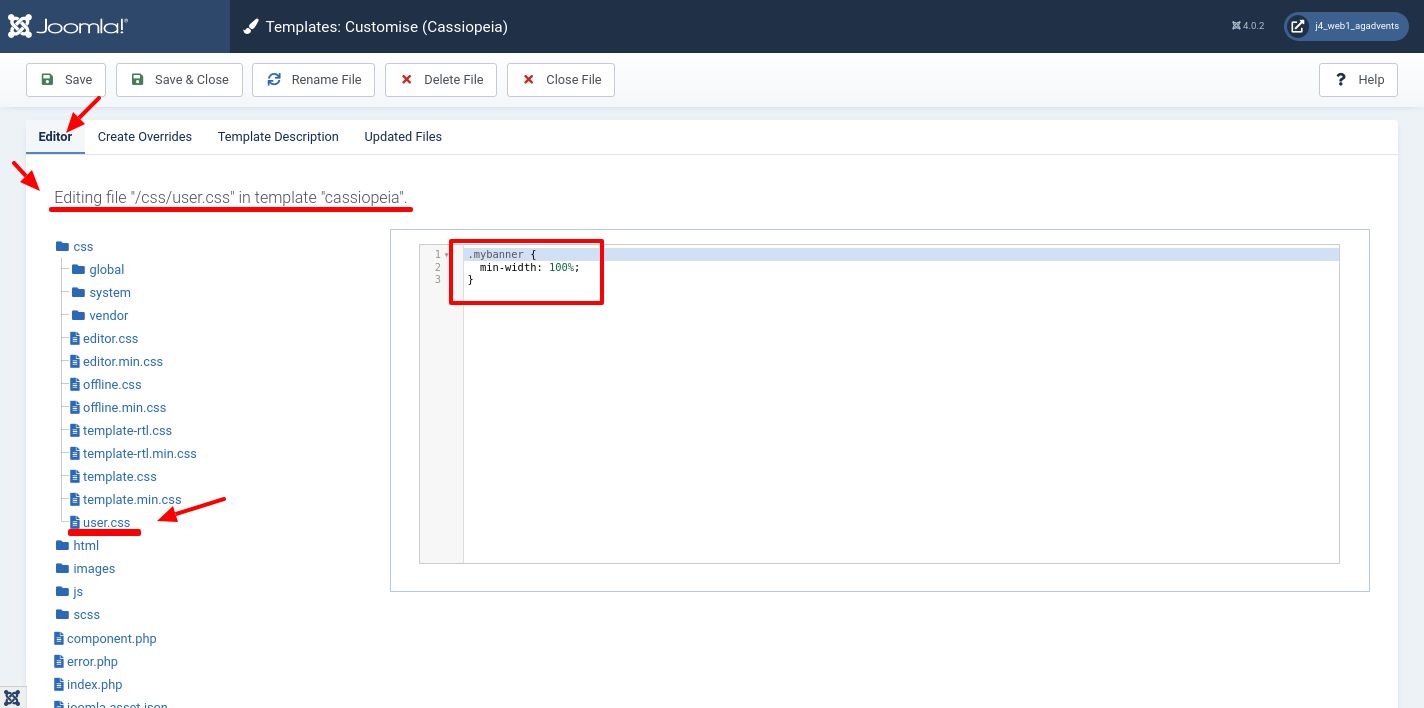The image size is (1424, 708).
Task: Click file icon beside template.min.css
Action: click(74, 500)
